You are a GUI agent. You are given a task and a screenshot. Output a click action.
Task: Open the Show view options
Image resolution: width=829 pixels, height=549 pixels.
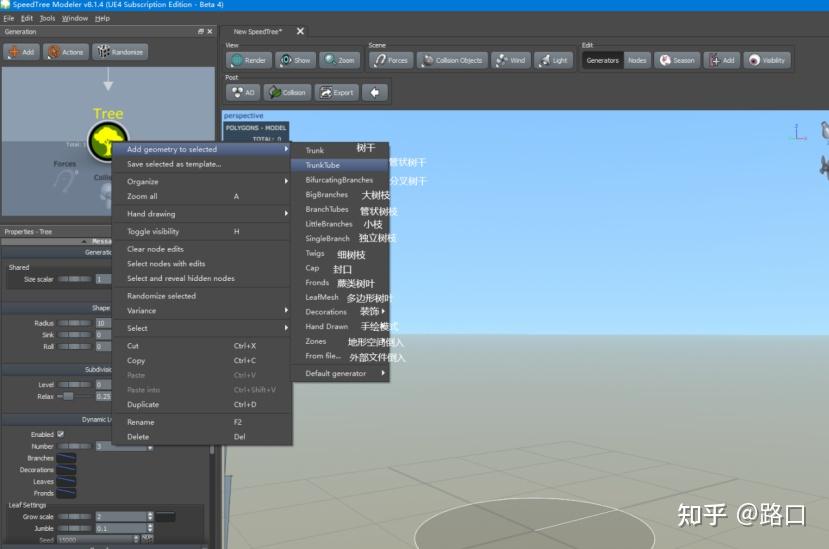pyautogui.click(x=296, y=60)
